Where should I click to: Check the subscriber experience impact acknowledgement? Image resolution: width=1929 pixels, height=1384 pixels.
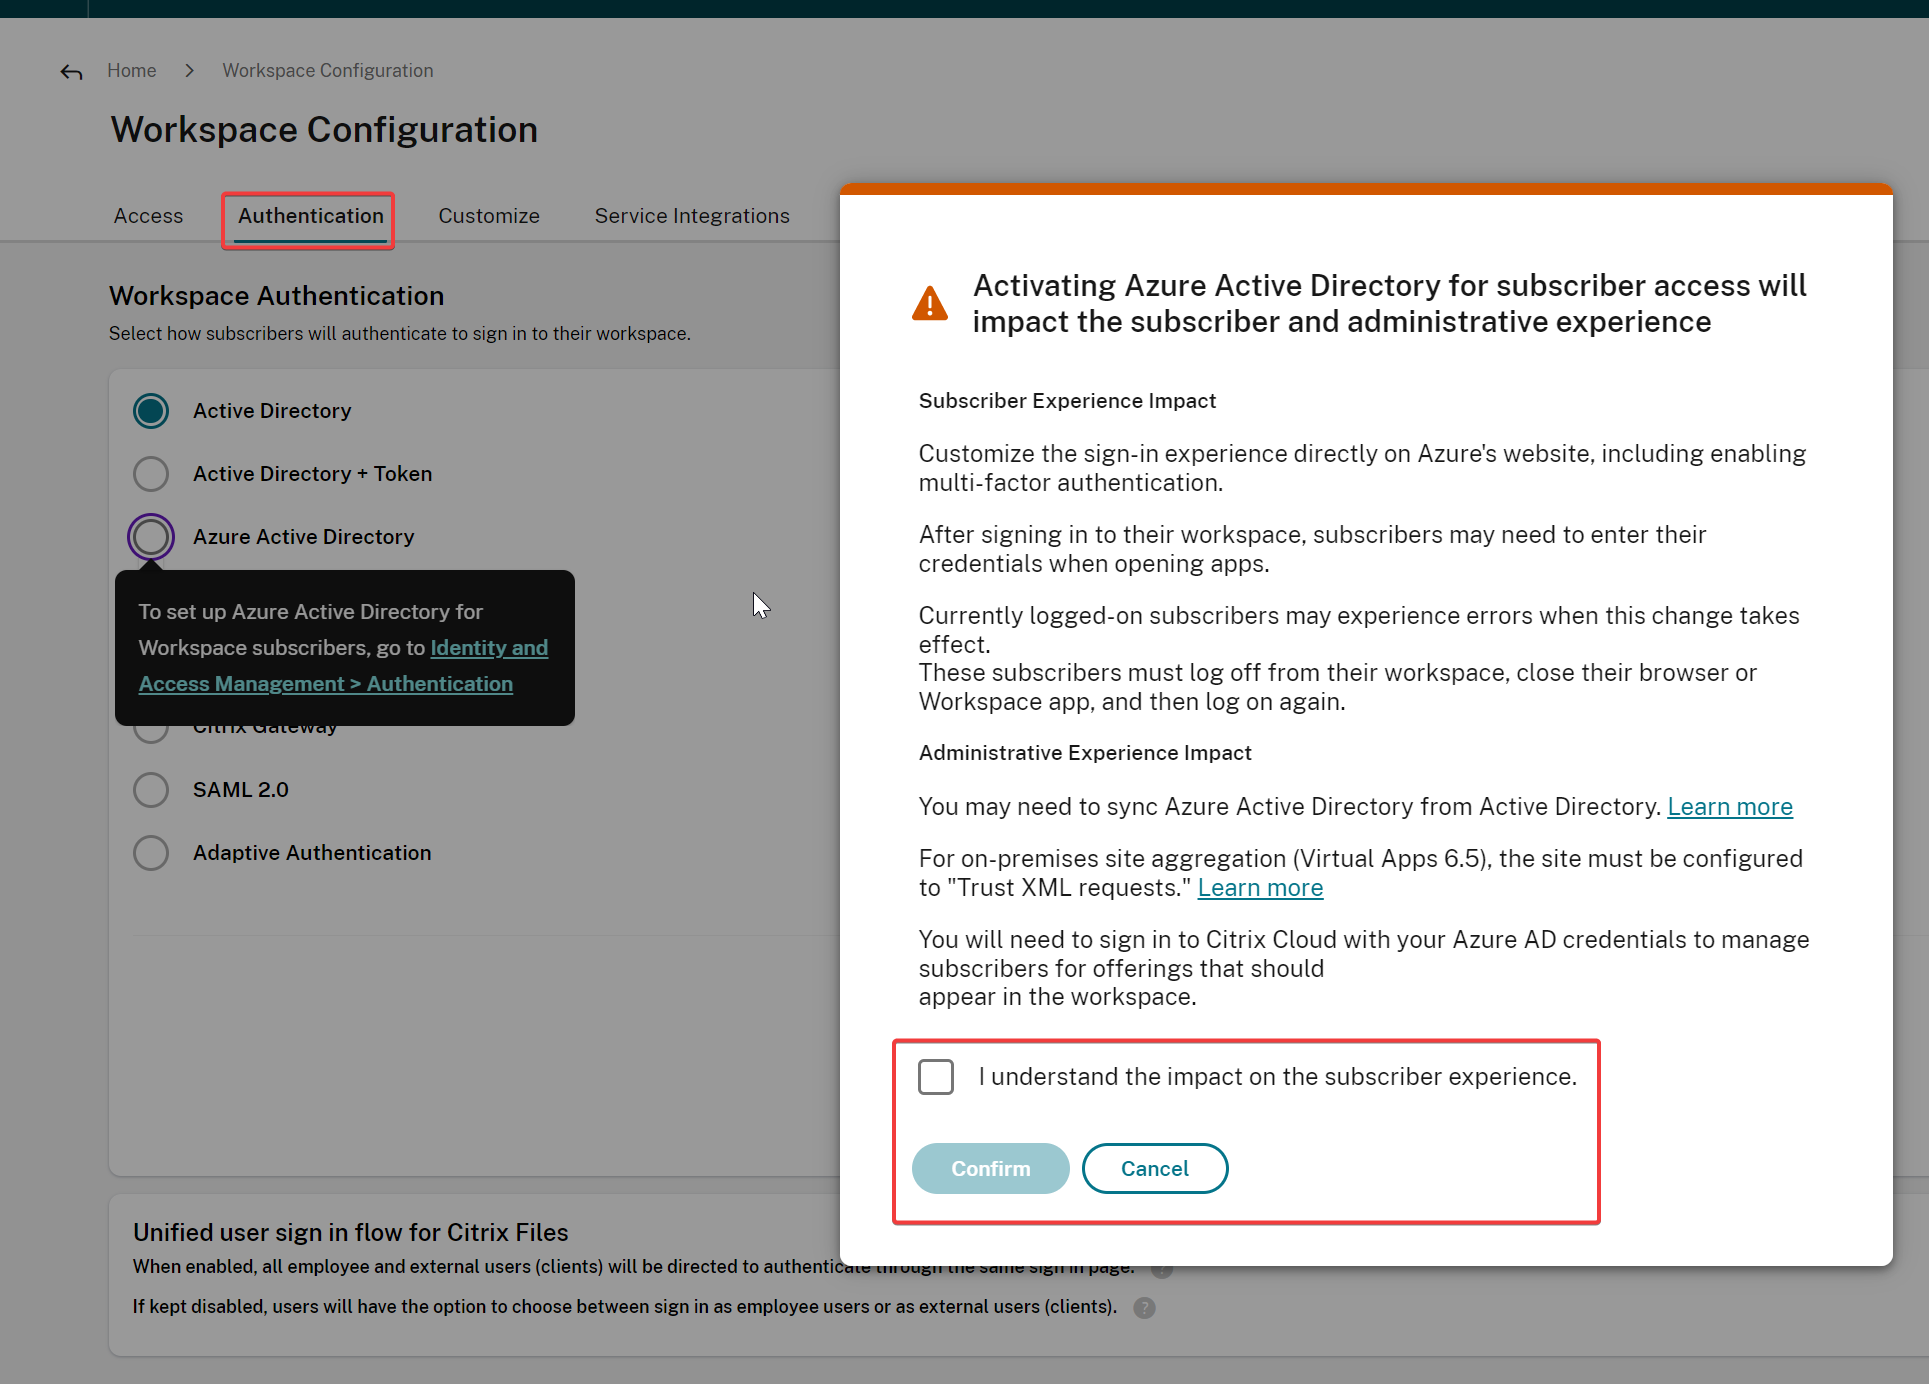[935, 1077]
